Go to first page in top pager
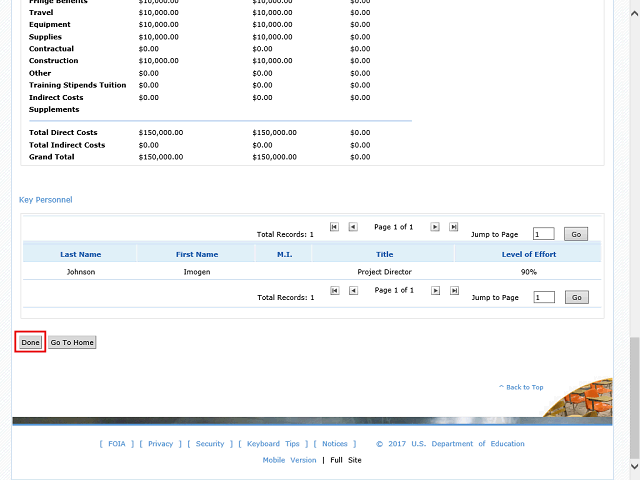The image size is (640, 480). point(334,227)
